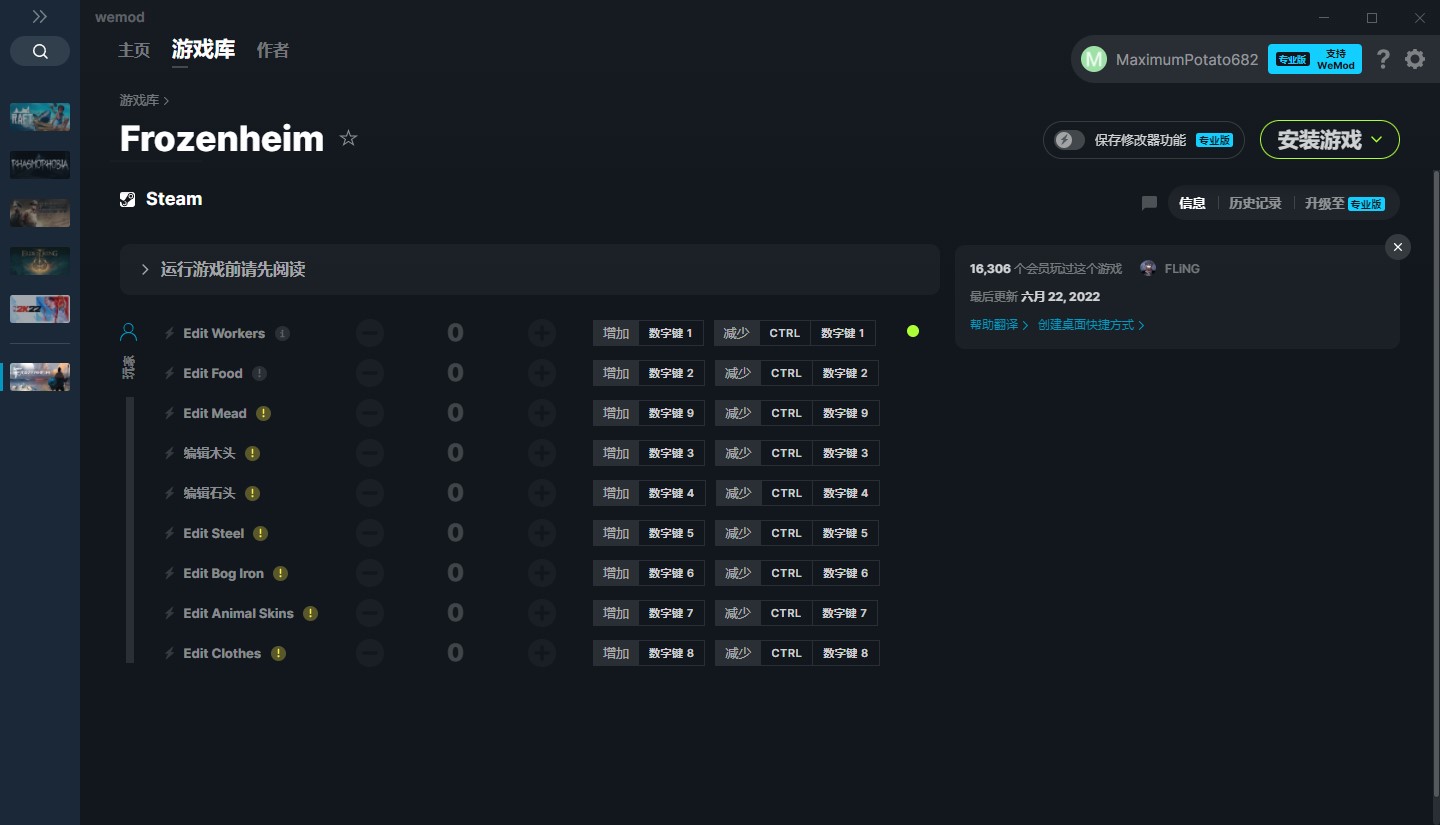Favorite Frozenheim with the star icon
Image resolution: width=1440 pixels, height=825 pixels.
click(348, 138)
